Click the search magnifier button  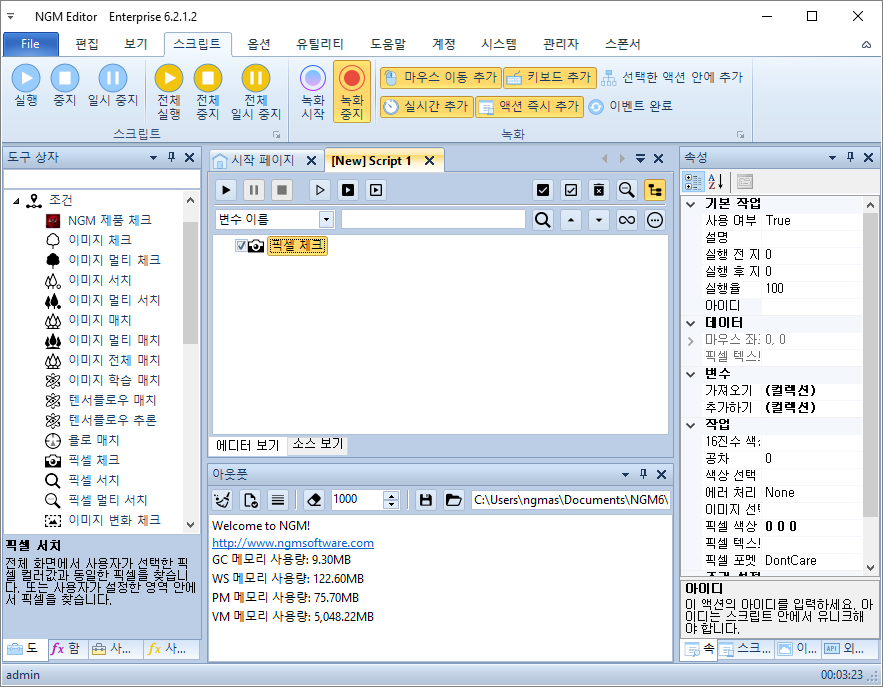click(x=543, y=220)
